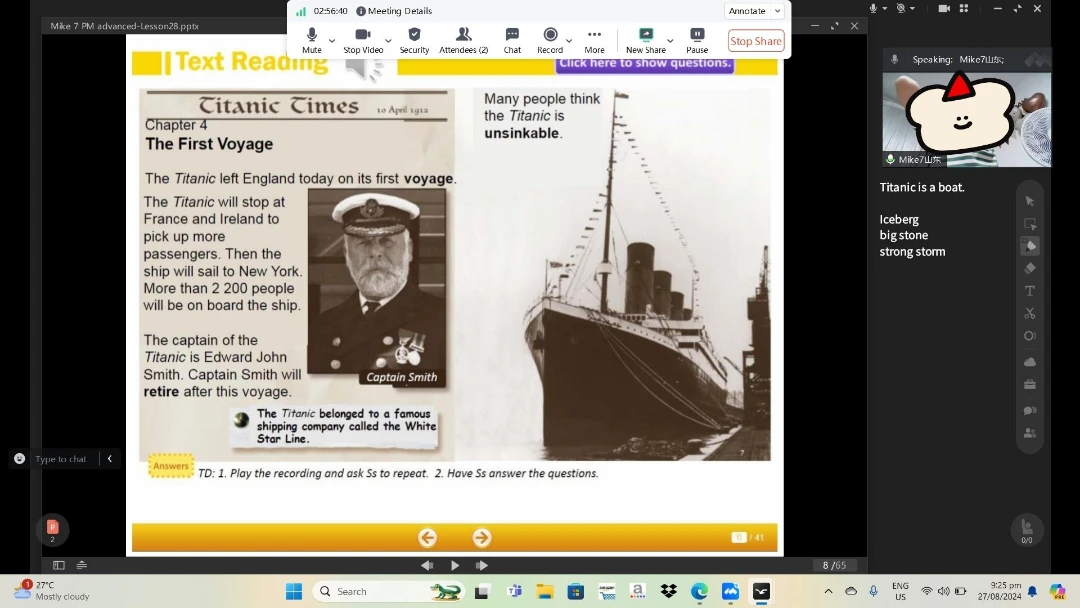Open Dropbox from the taskbar
Screen dimensions: 1080x608
click(x=668, y=591)
